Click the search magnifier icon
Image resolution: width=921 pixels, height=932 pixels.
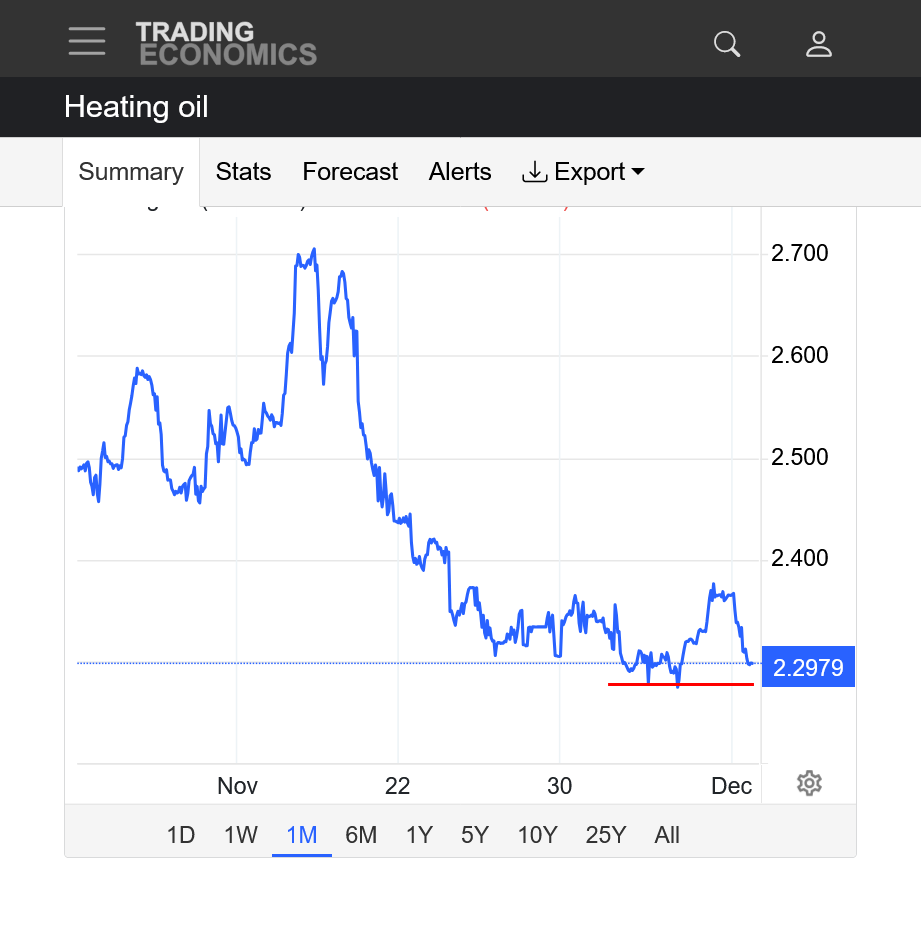coord(727,43)
